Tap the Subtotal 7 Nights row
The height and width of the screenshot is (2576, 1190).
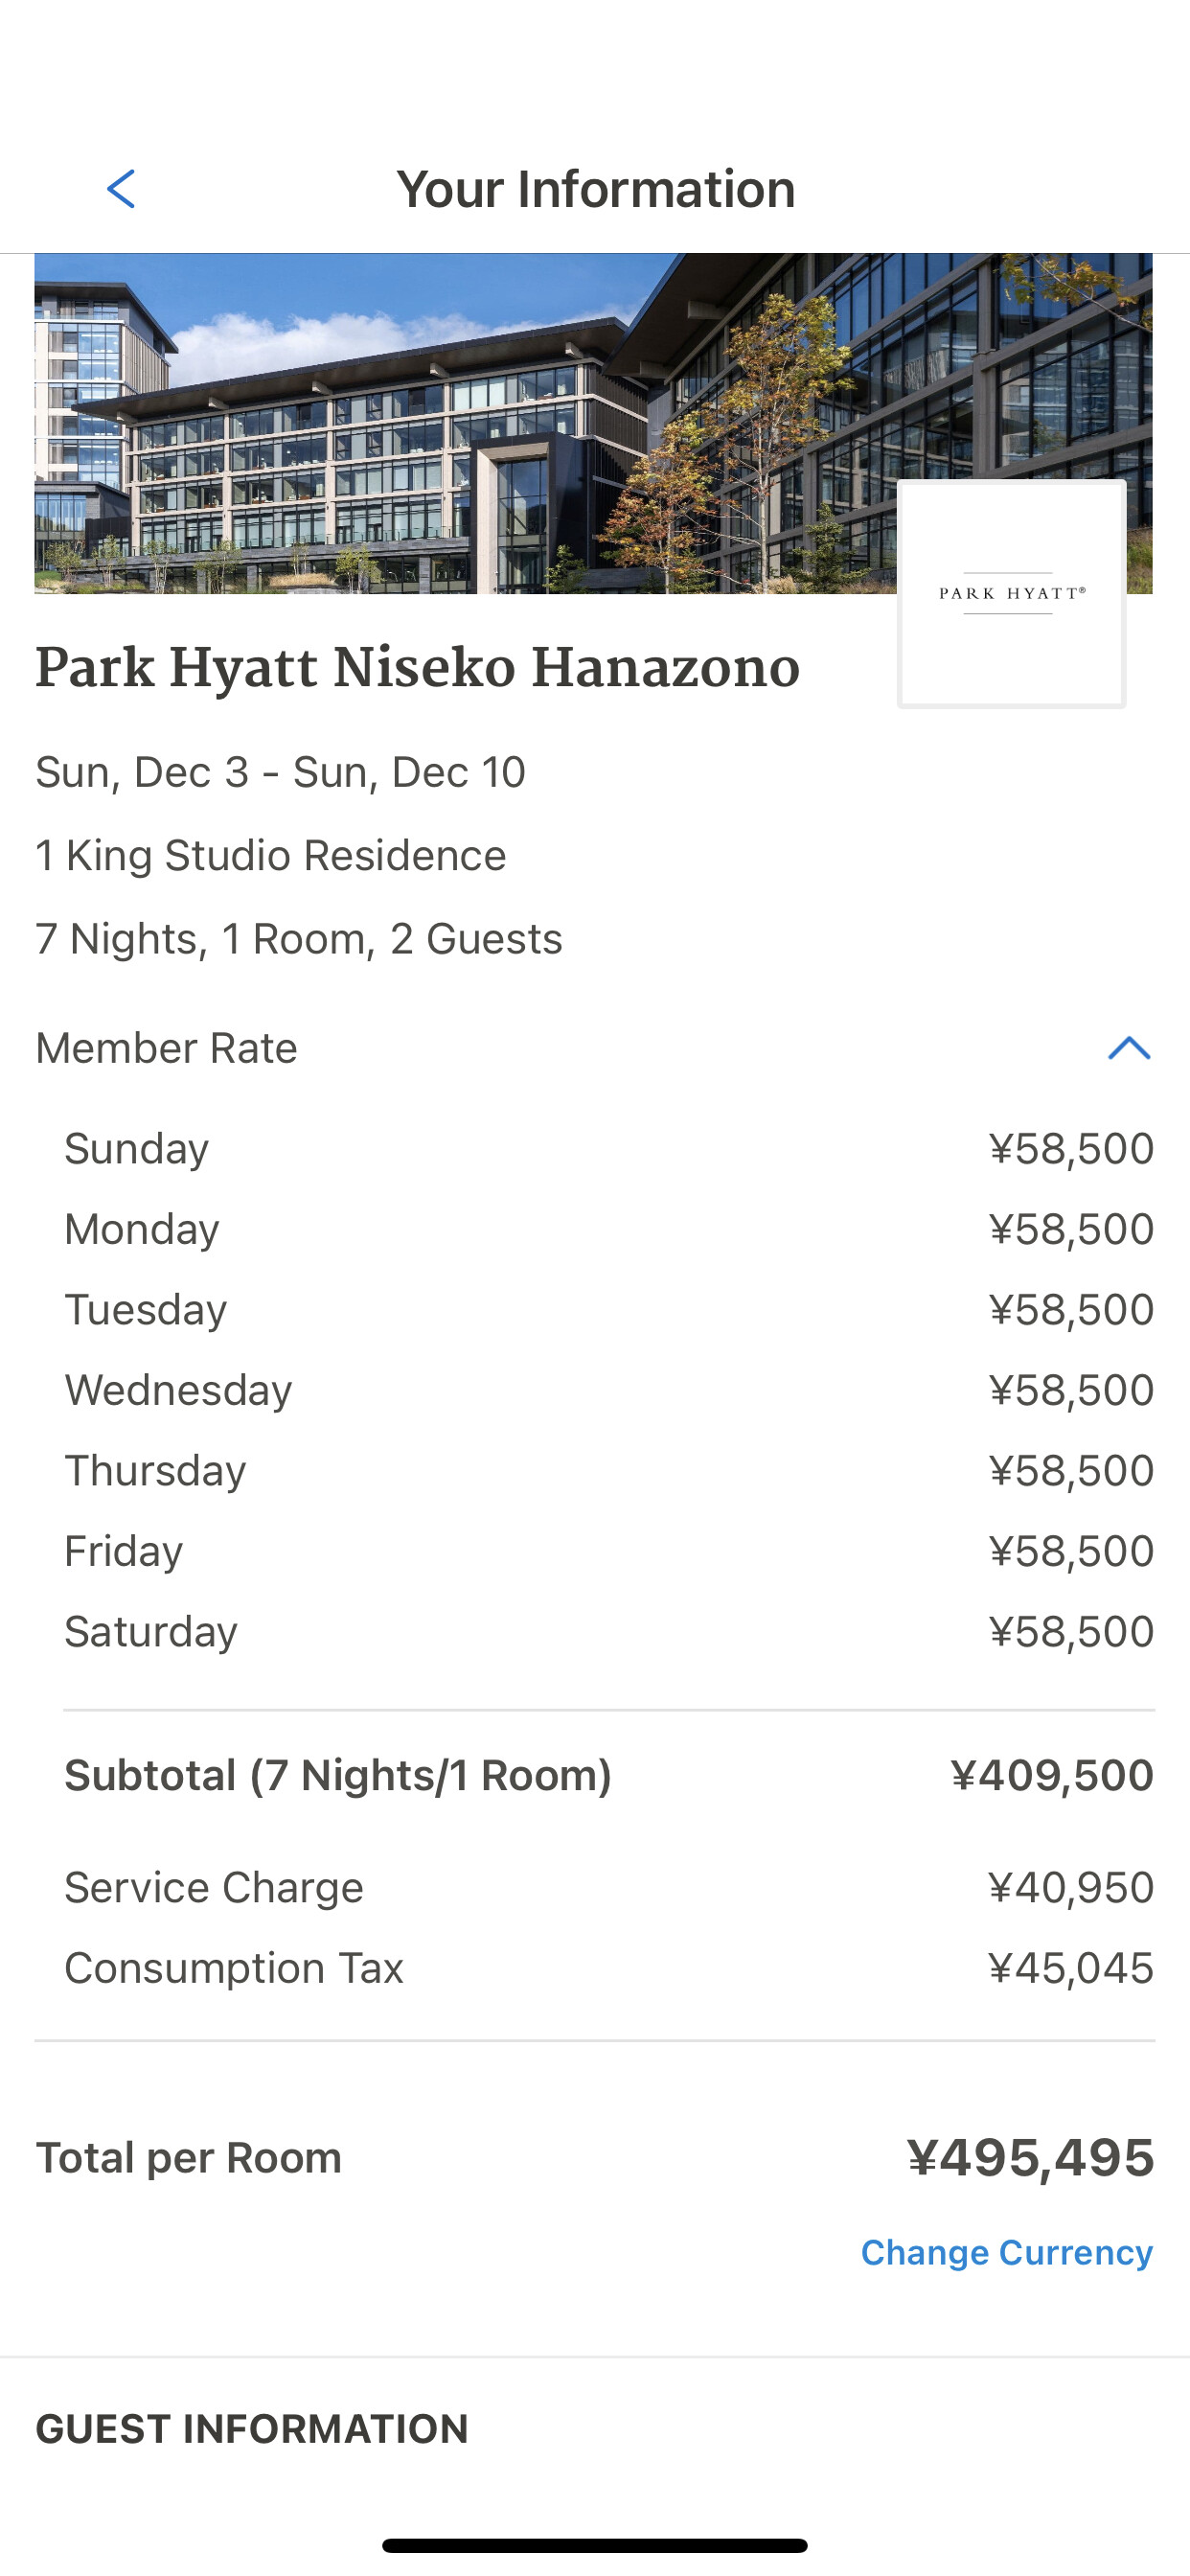point(608,1775)
